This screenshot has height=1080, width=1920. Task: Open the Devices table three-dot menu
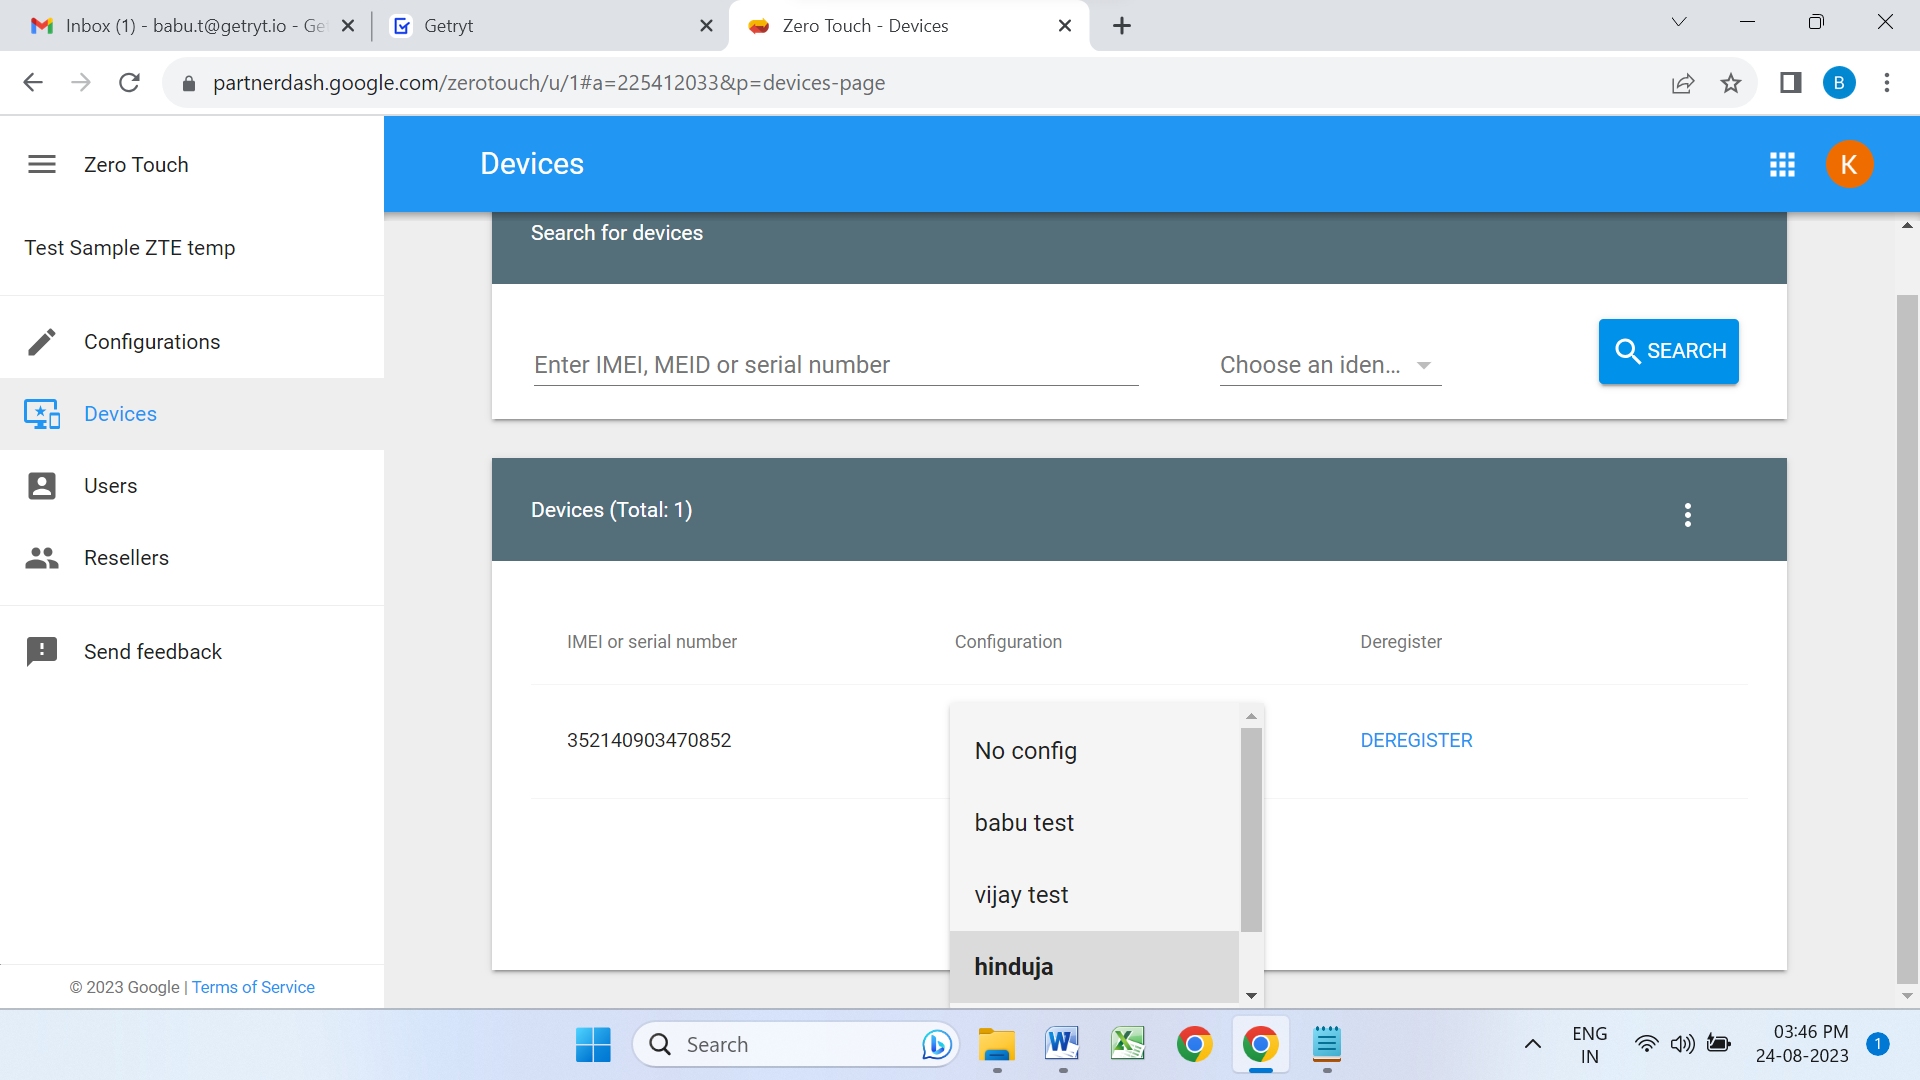coord(1688,515)
